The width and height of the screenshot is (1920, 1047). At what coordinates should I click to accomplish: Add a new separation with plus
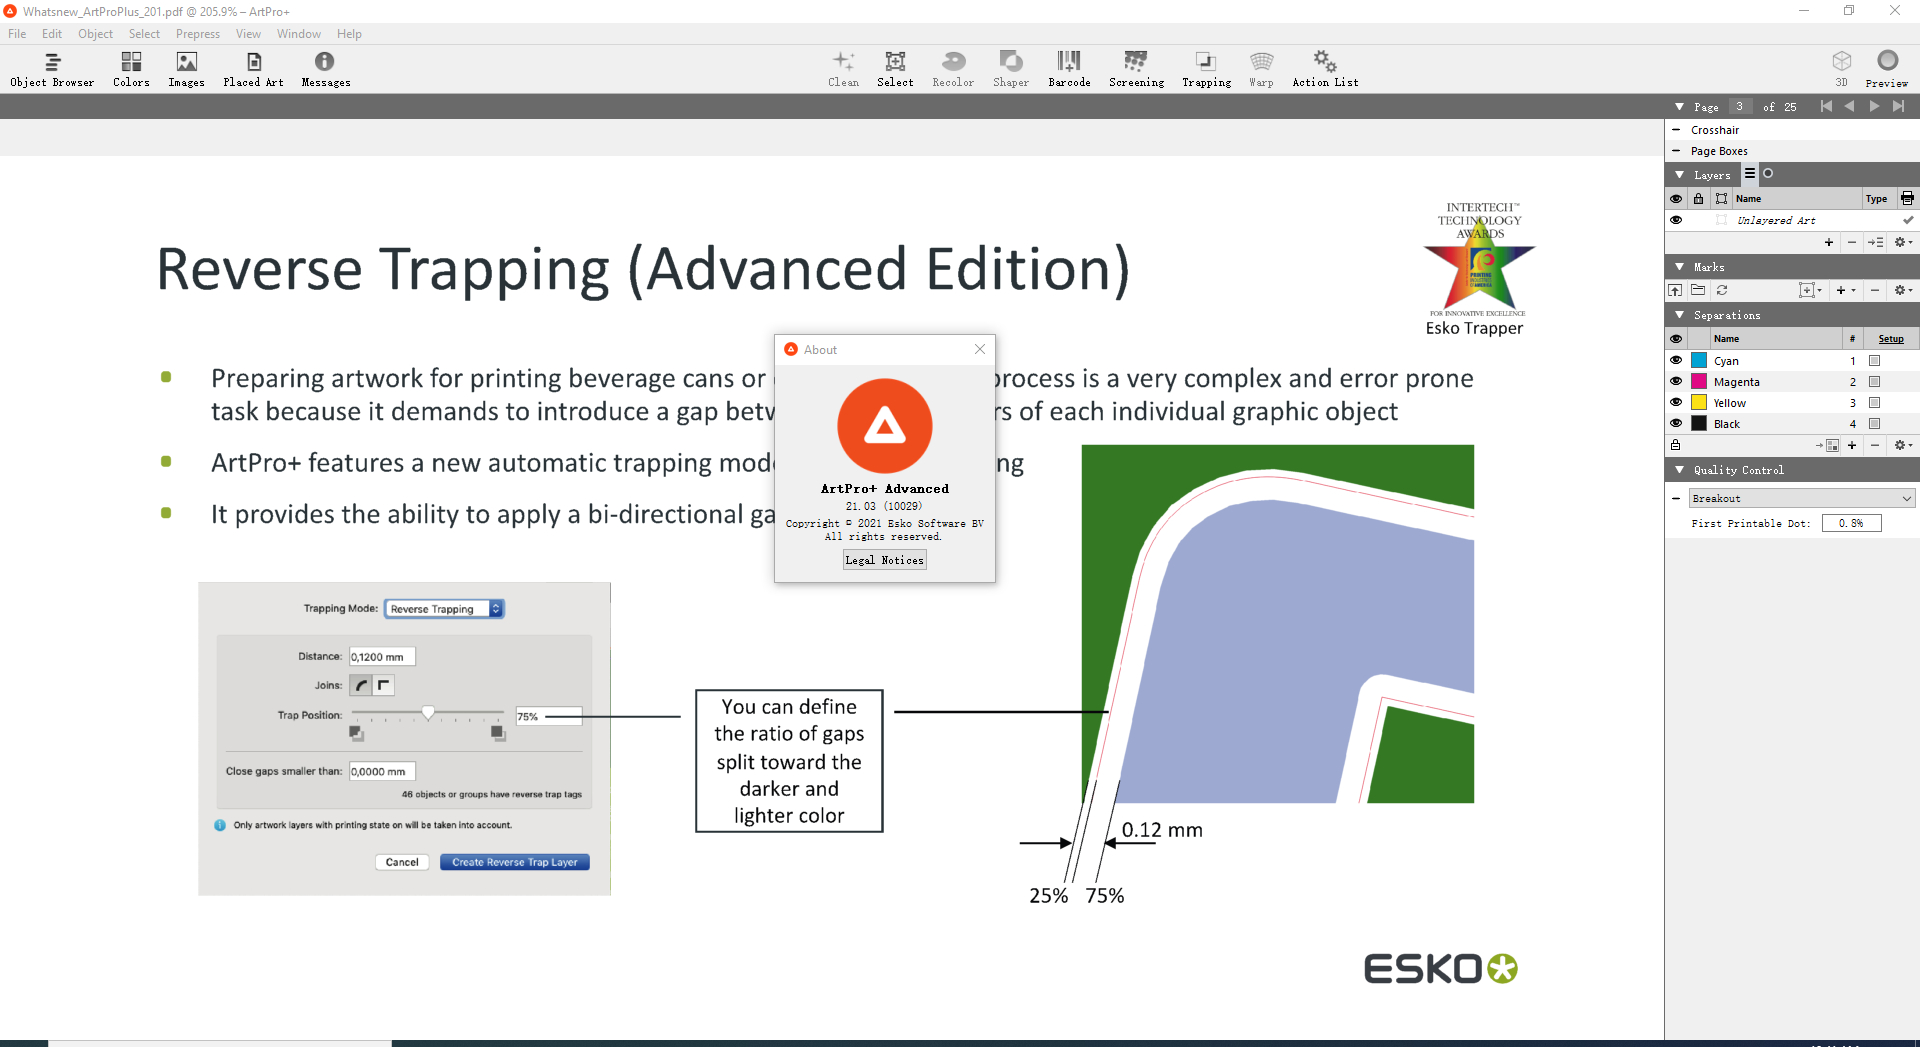click(x=1852, y=445)
